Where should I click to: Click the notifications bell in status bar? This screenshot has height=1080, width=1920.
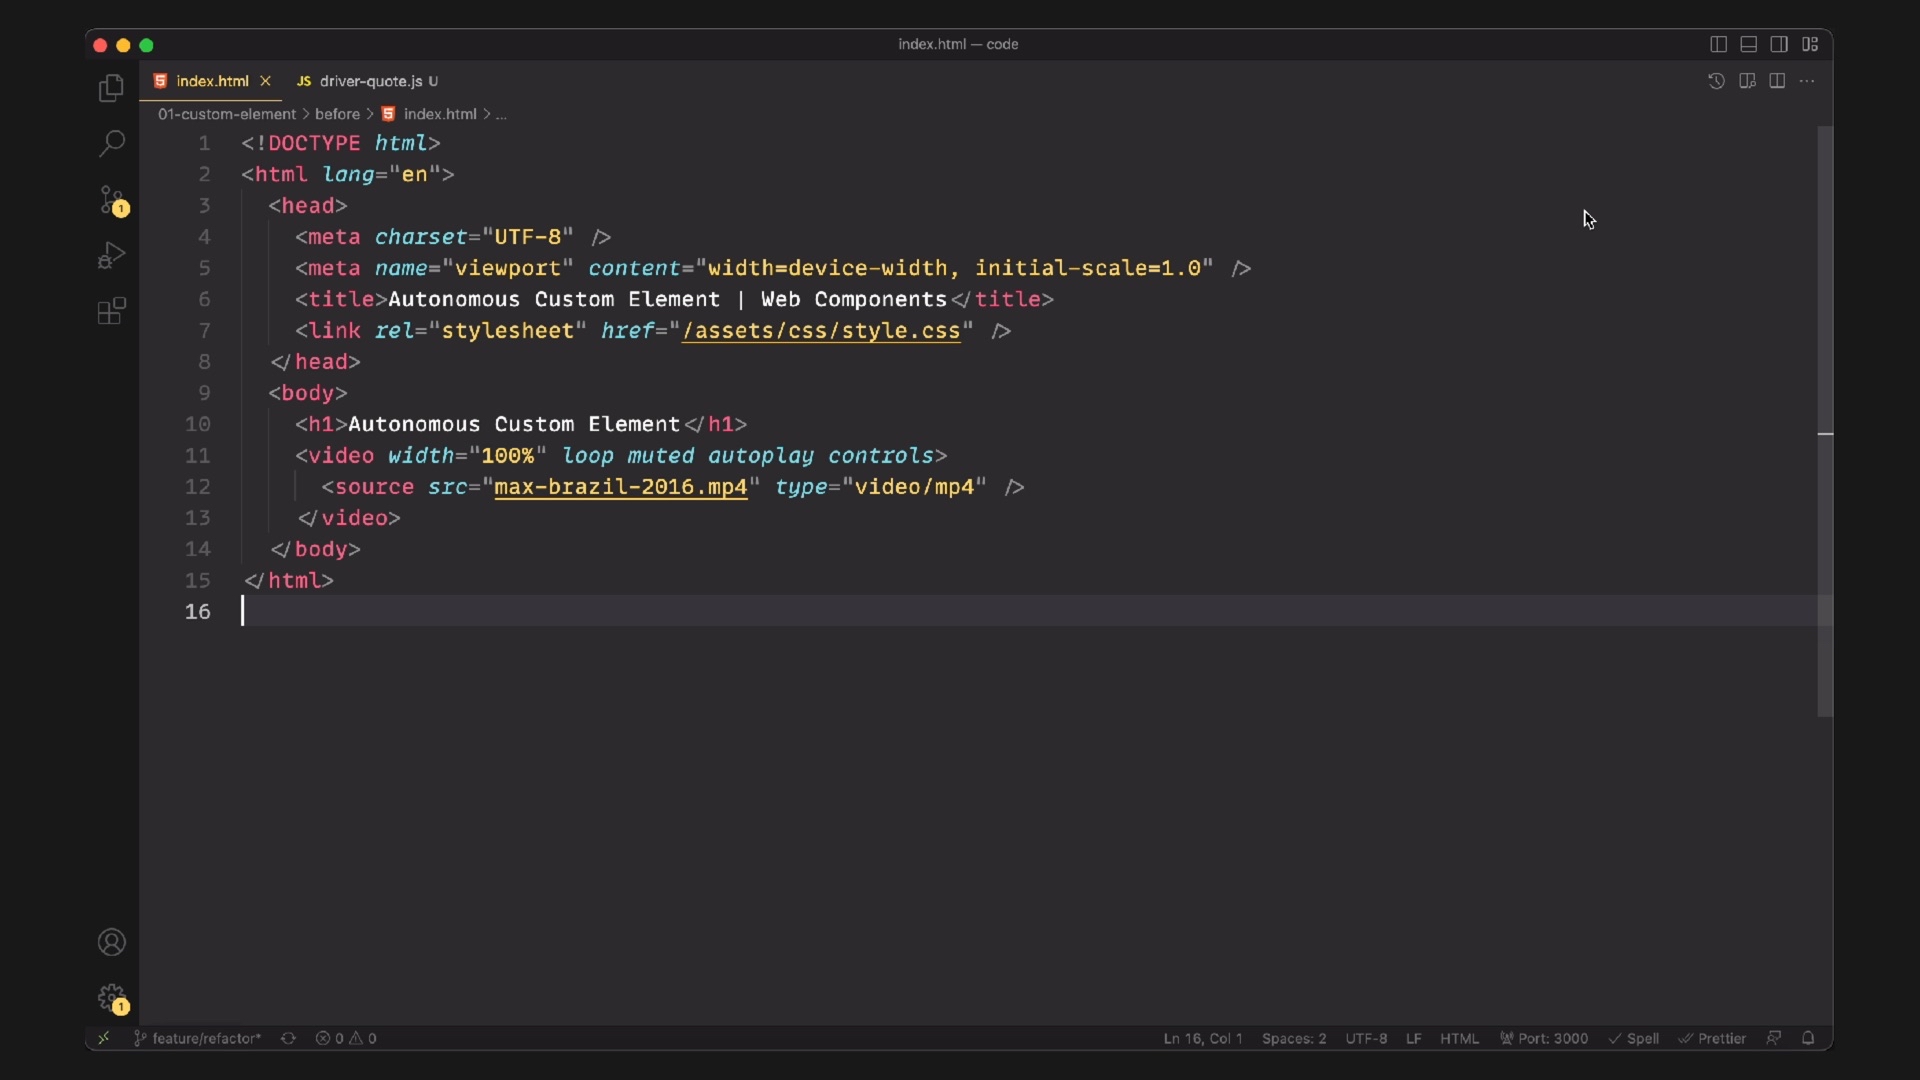tap(1808, 1038)
